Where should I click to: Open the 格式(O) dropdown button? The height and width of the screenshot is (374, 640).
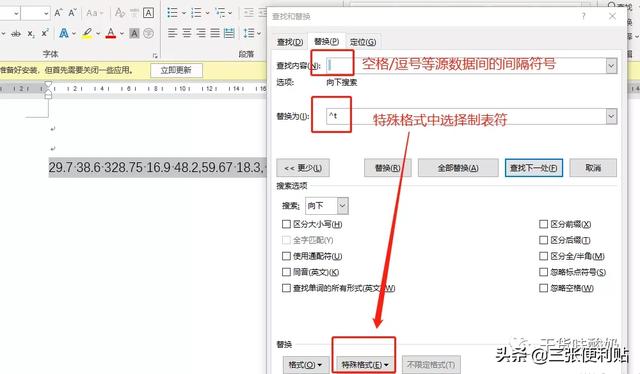(305, 365)
